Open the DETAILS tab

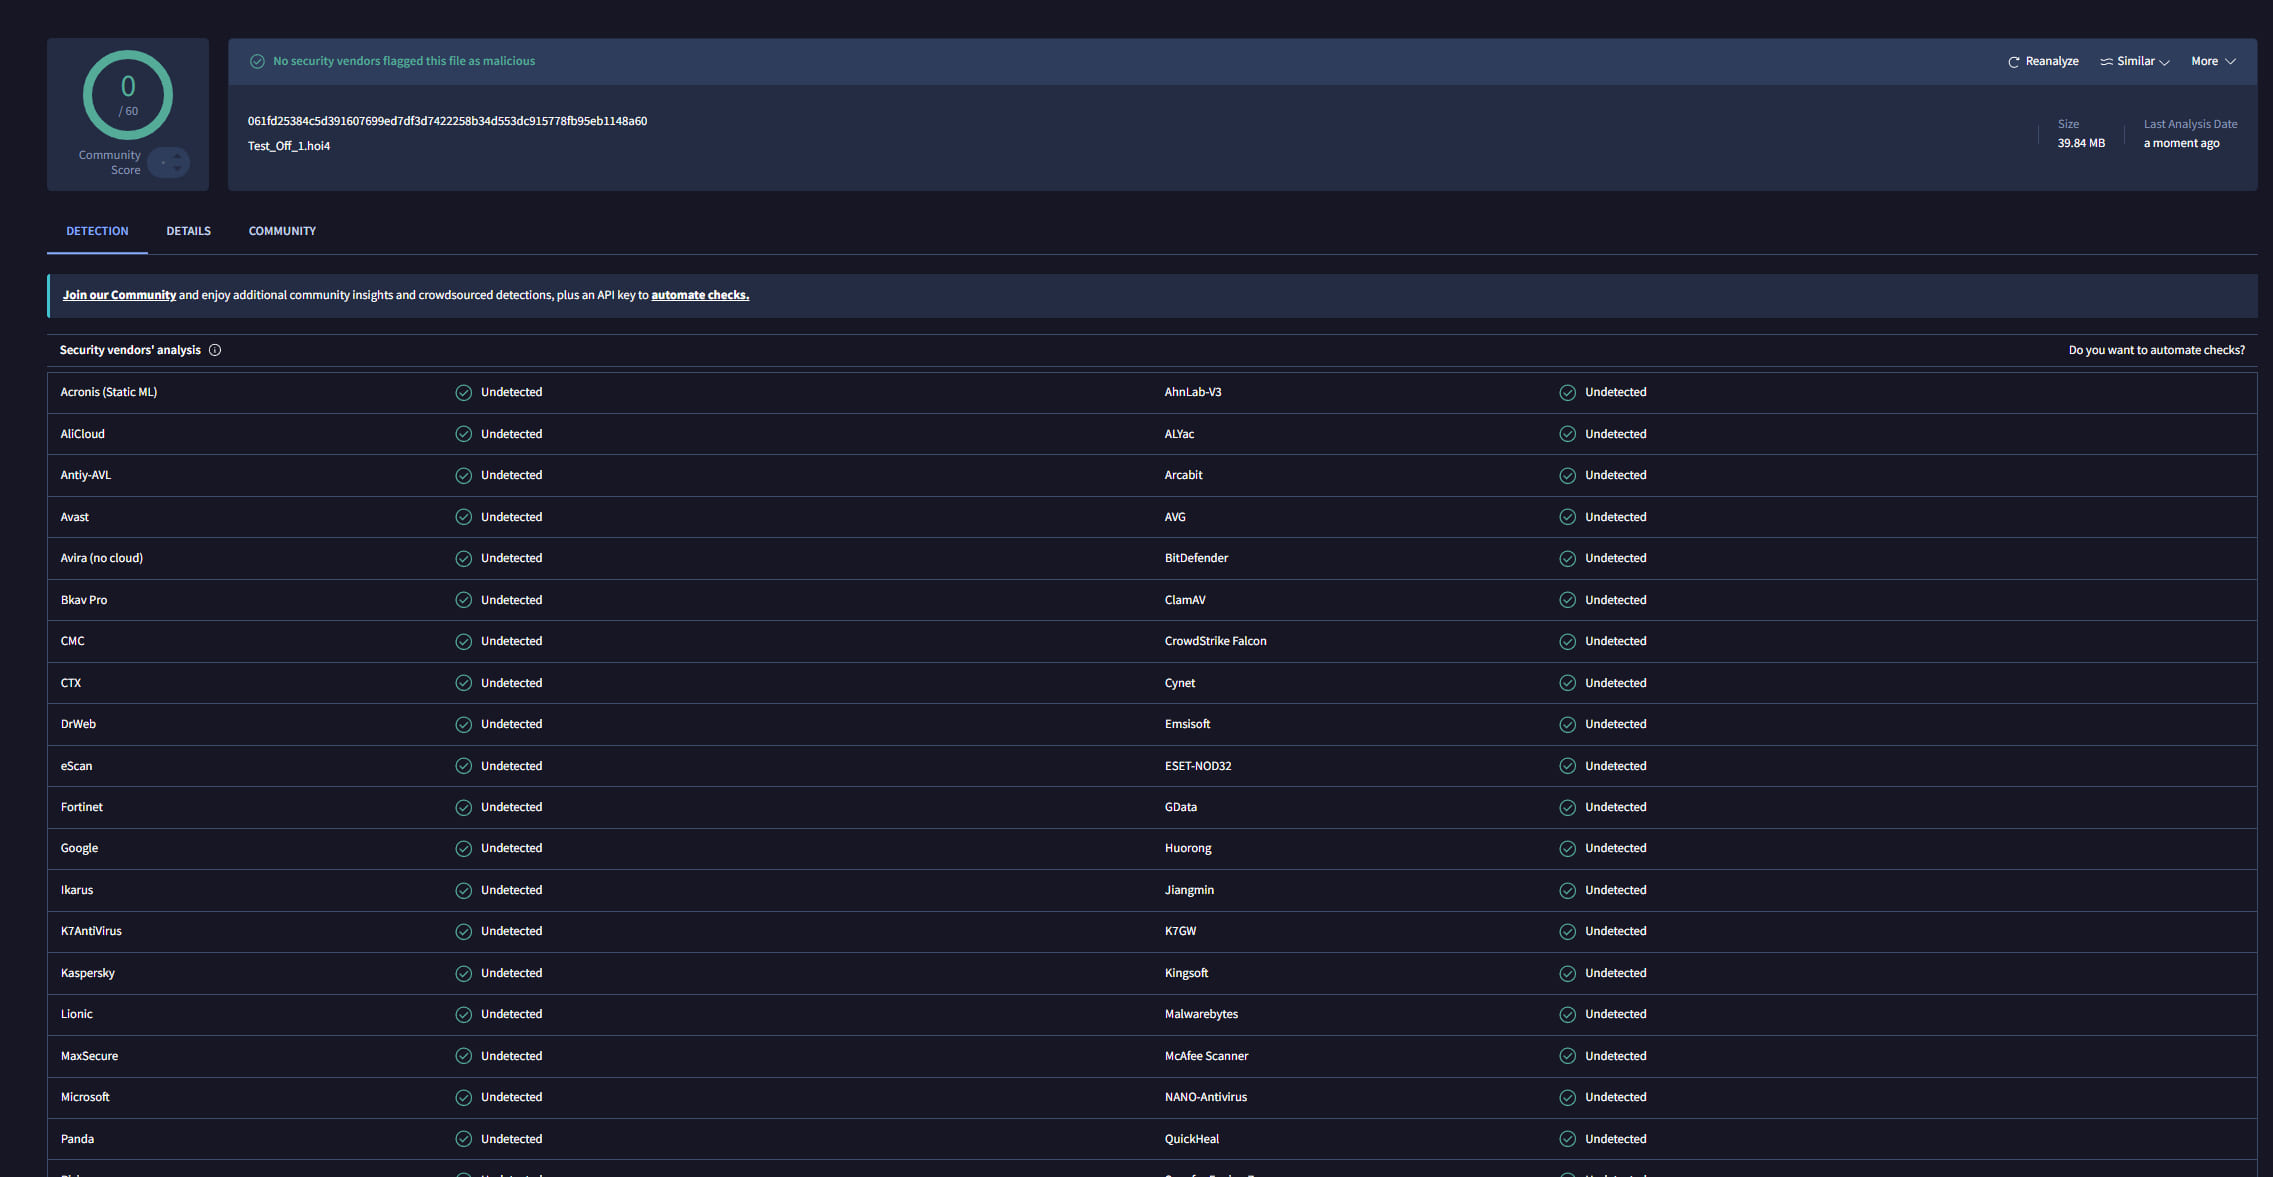click(x=188, y=231)
